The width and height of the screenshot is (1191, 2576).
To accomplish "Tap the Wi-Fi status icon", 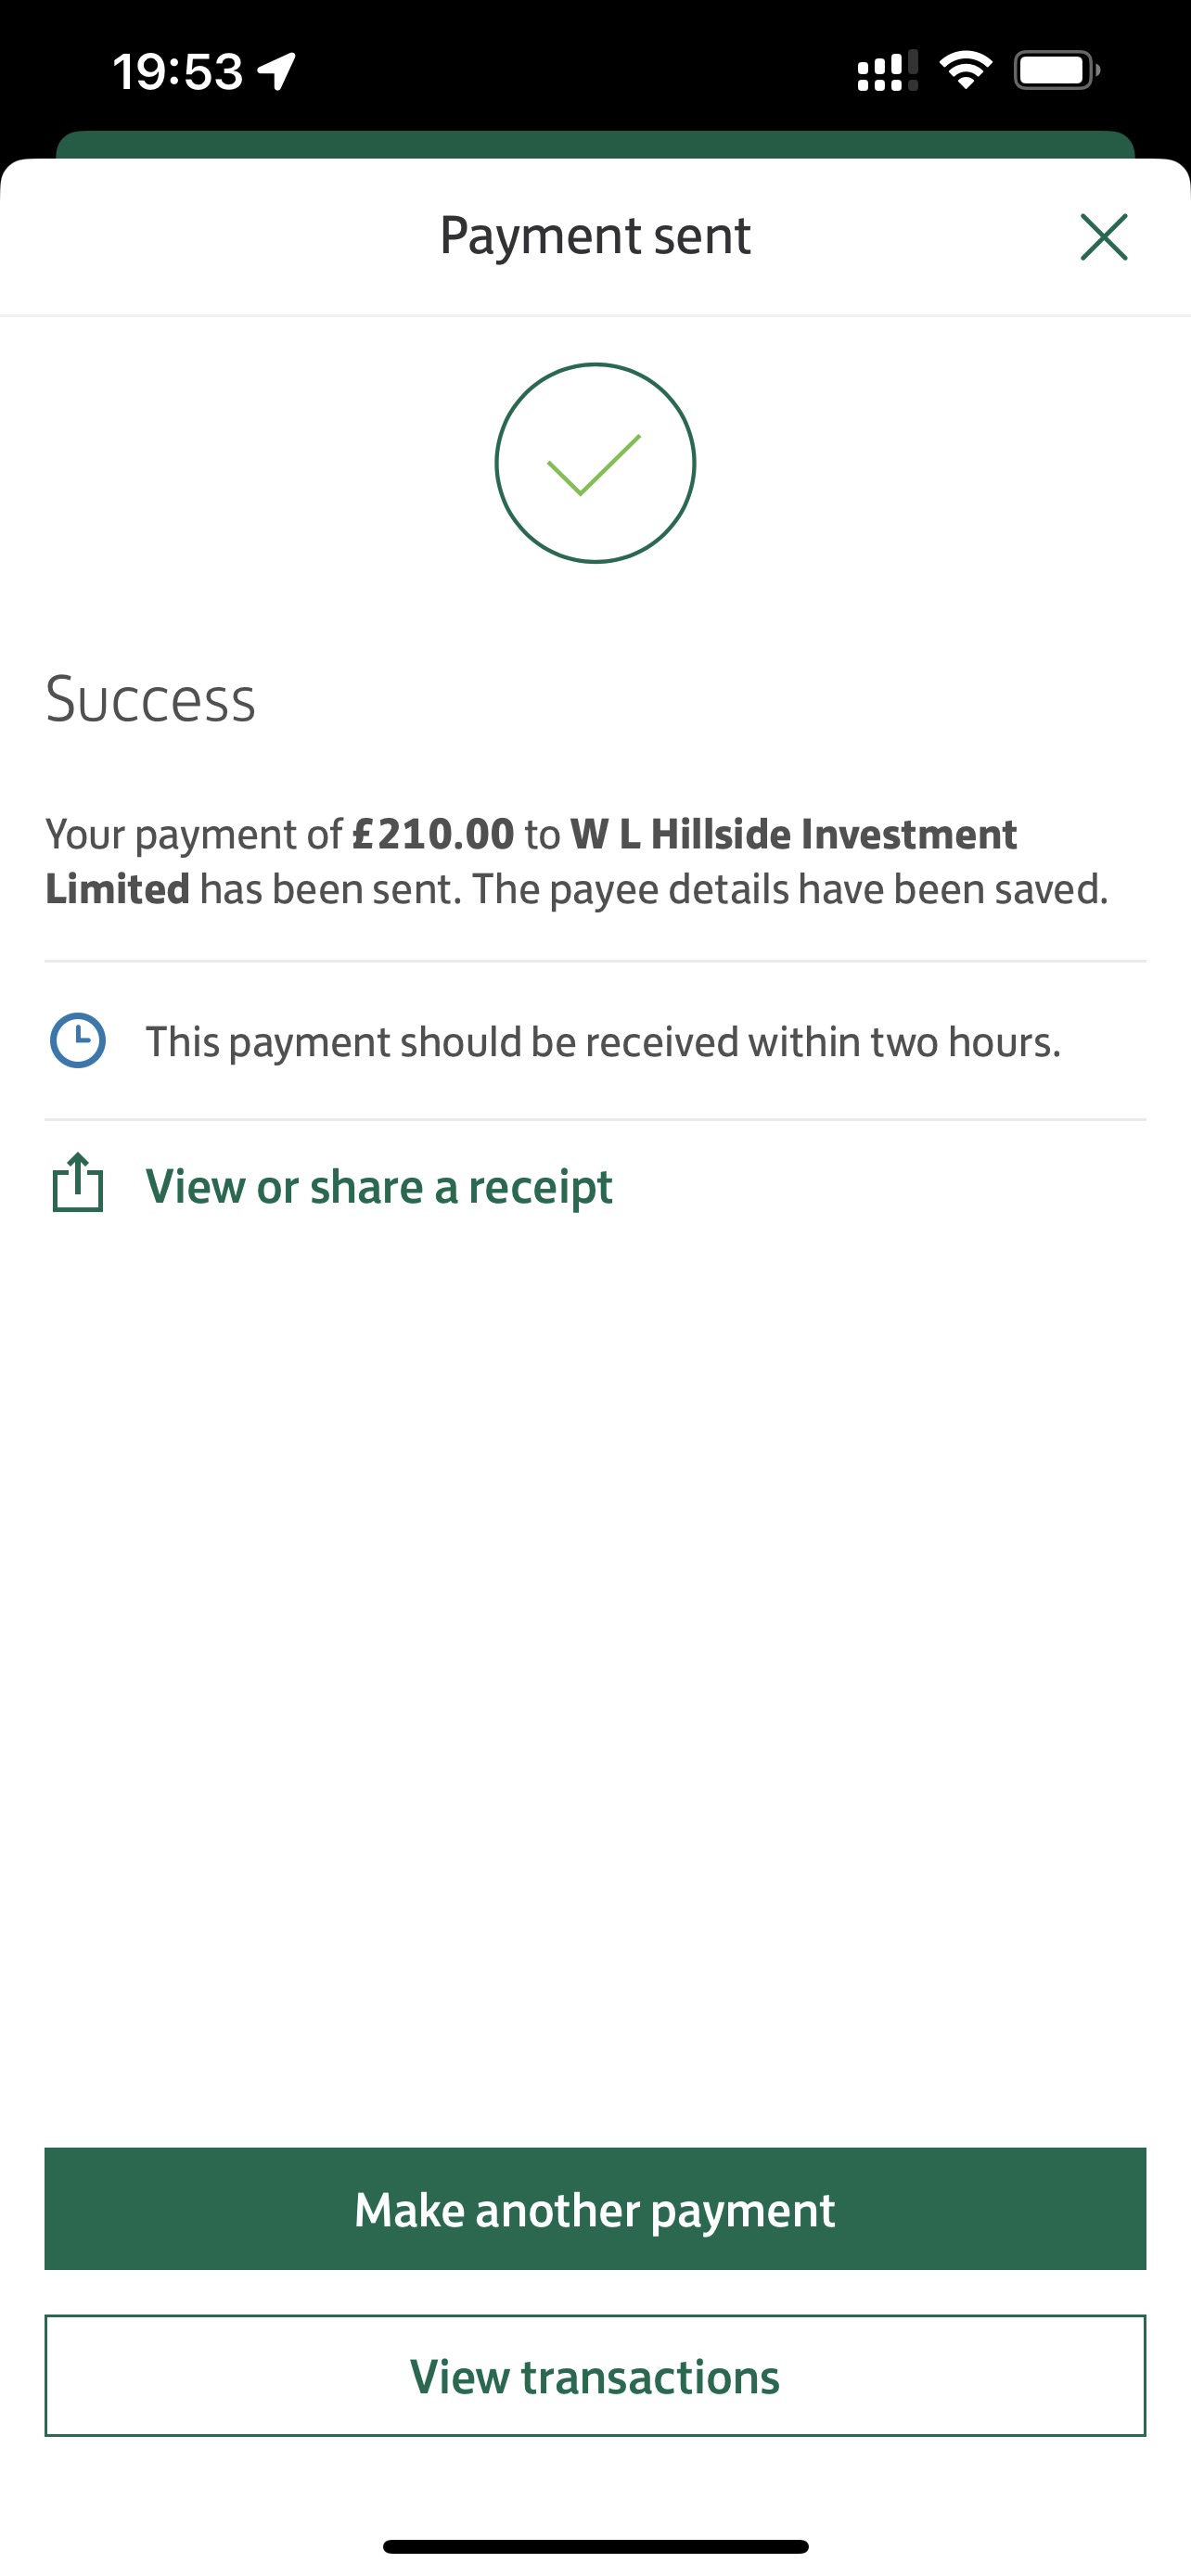I will click(x=965, y=71).
